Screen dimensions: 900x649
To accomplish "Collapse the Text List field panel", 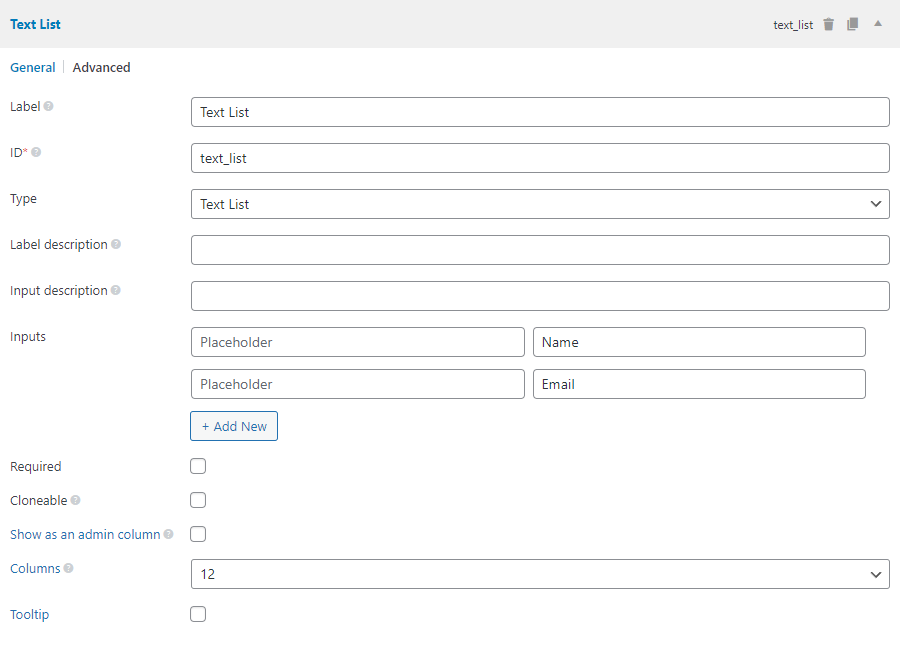I will point(878,24).
